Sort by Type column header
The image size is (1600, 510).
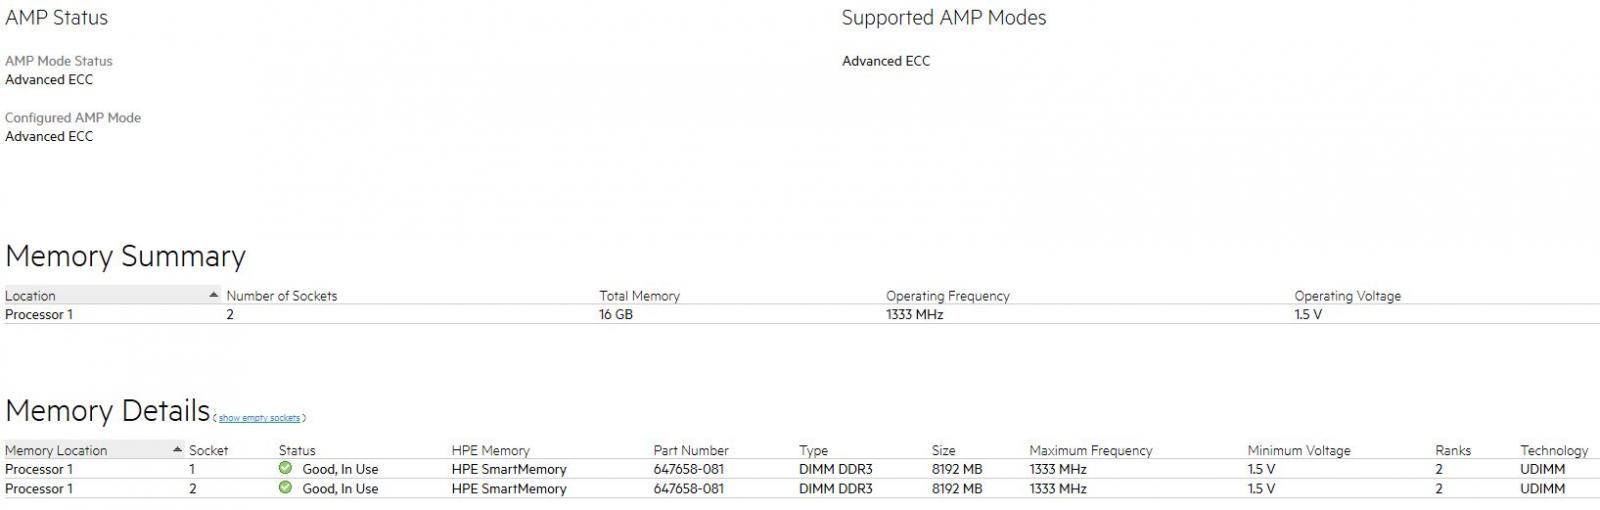tap(813, 450)
